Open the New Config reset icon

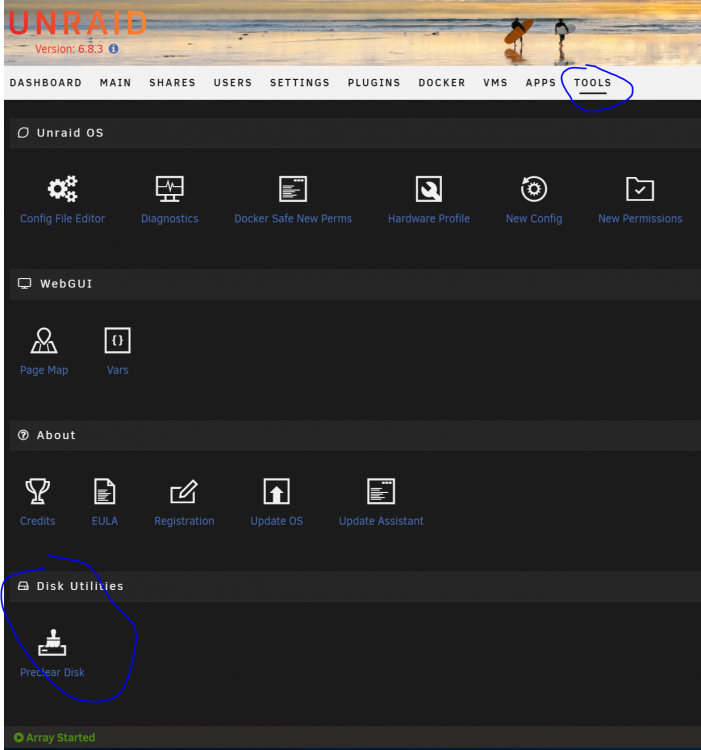[x=534, y=189]
